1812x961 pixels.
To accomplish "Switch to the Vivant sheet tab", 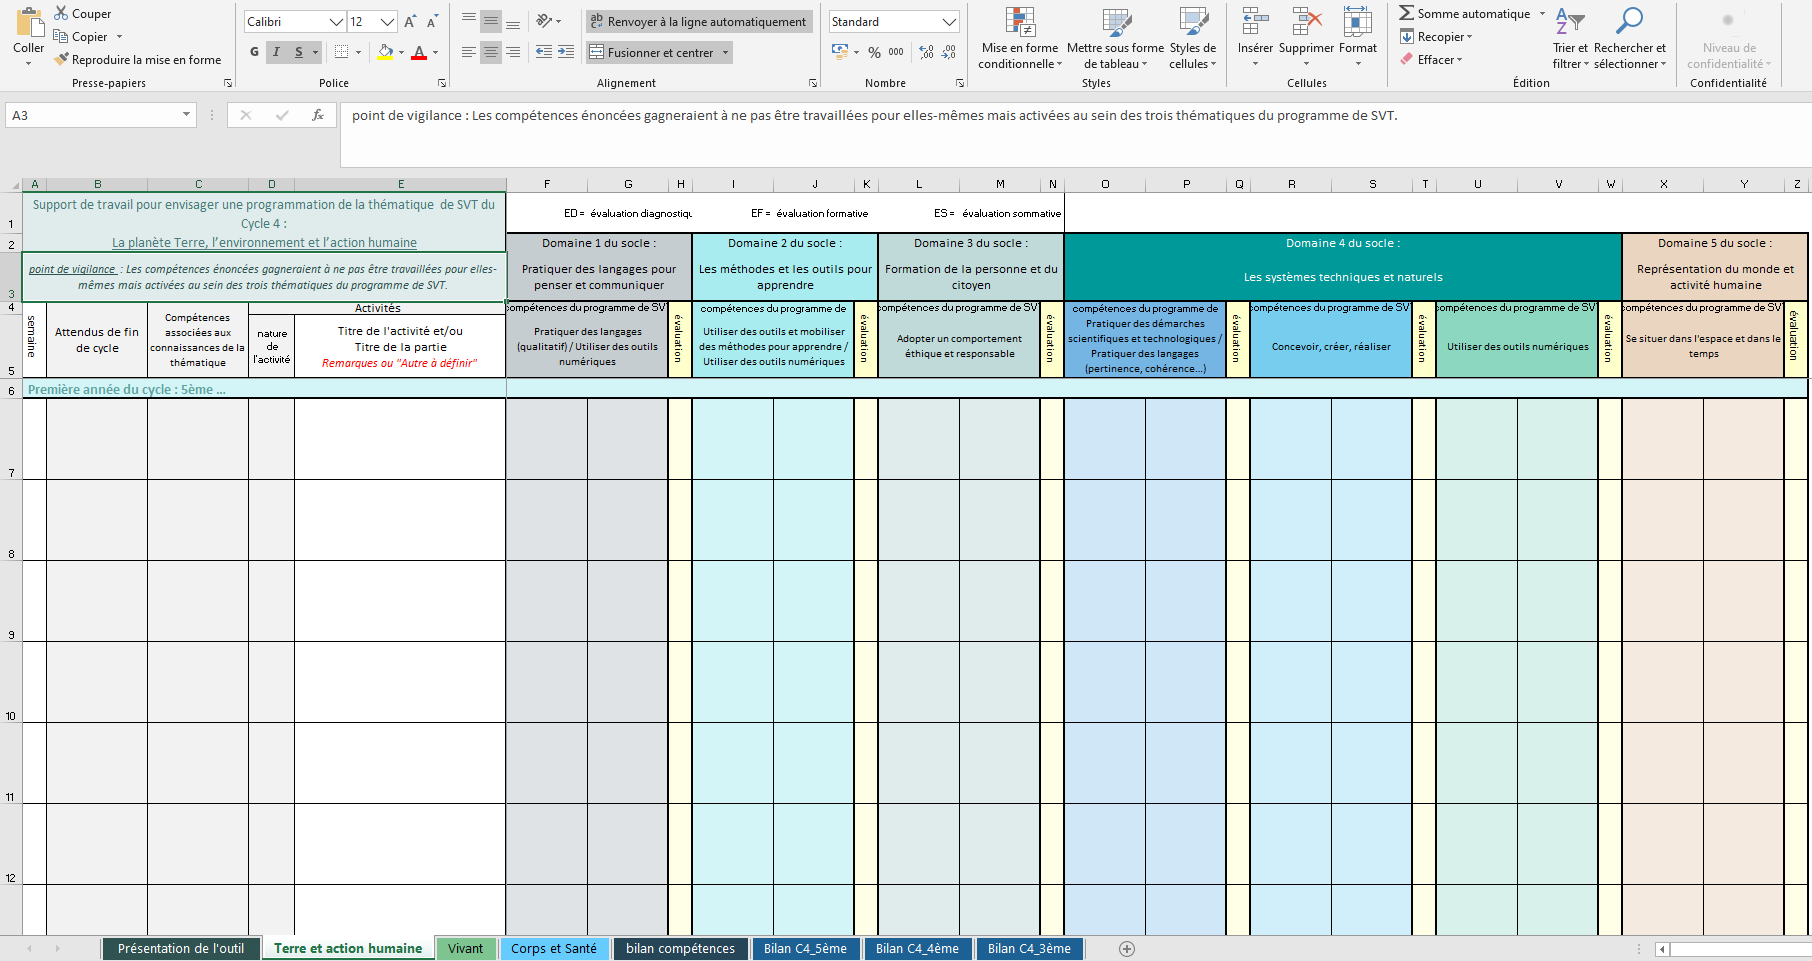I will (x=465, y=948).
